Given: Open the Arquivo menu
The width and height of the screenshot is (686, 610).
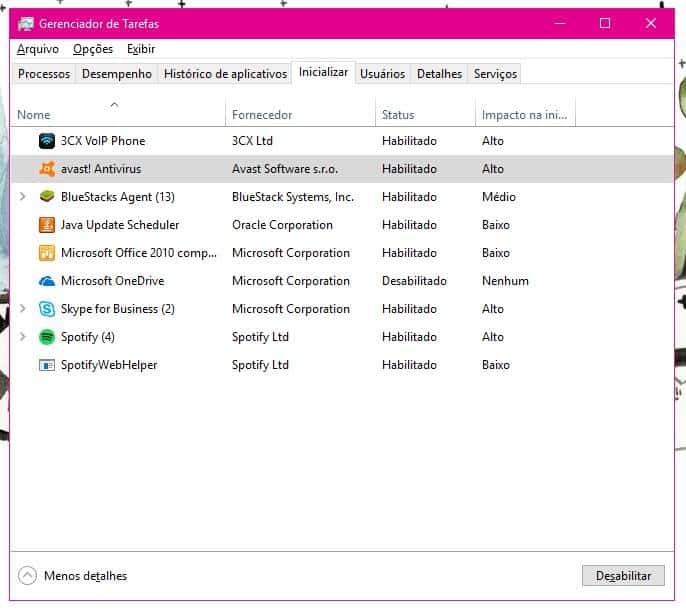Looking at the screenshot, I should (x=38, y=49).
